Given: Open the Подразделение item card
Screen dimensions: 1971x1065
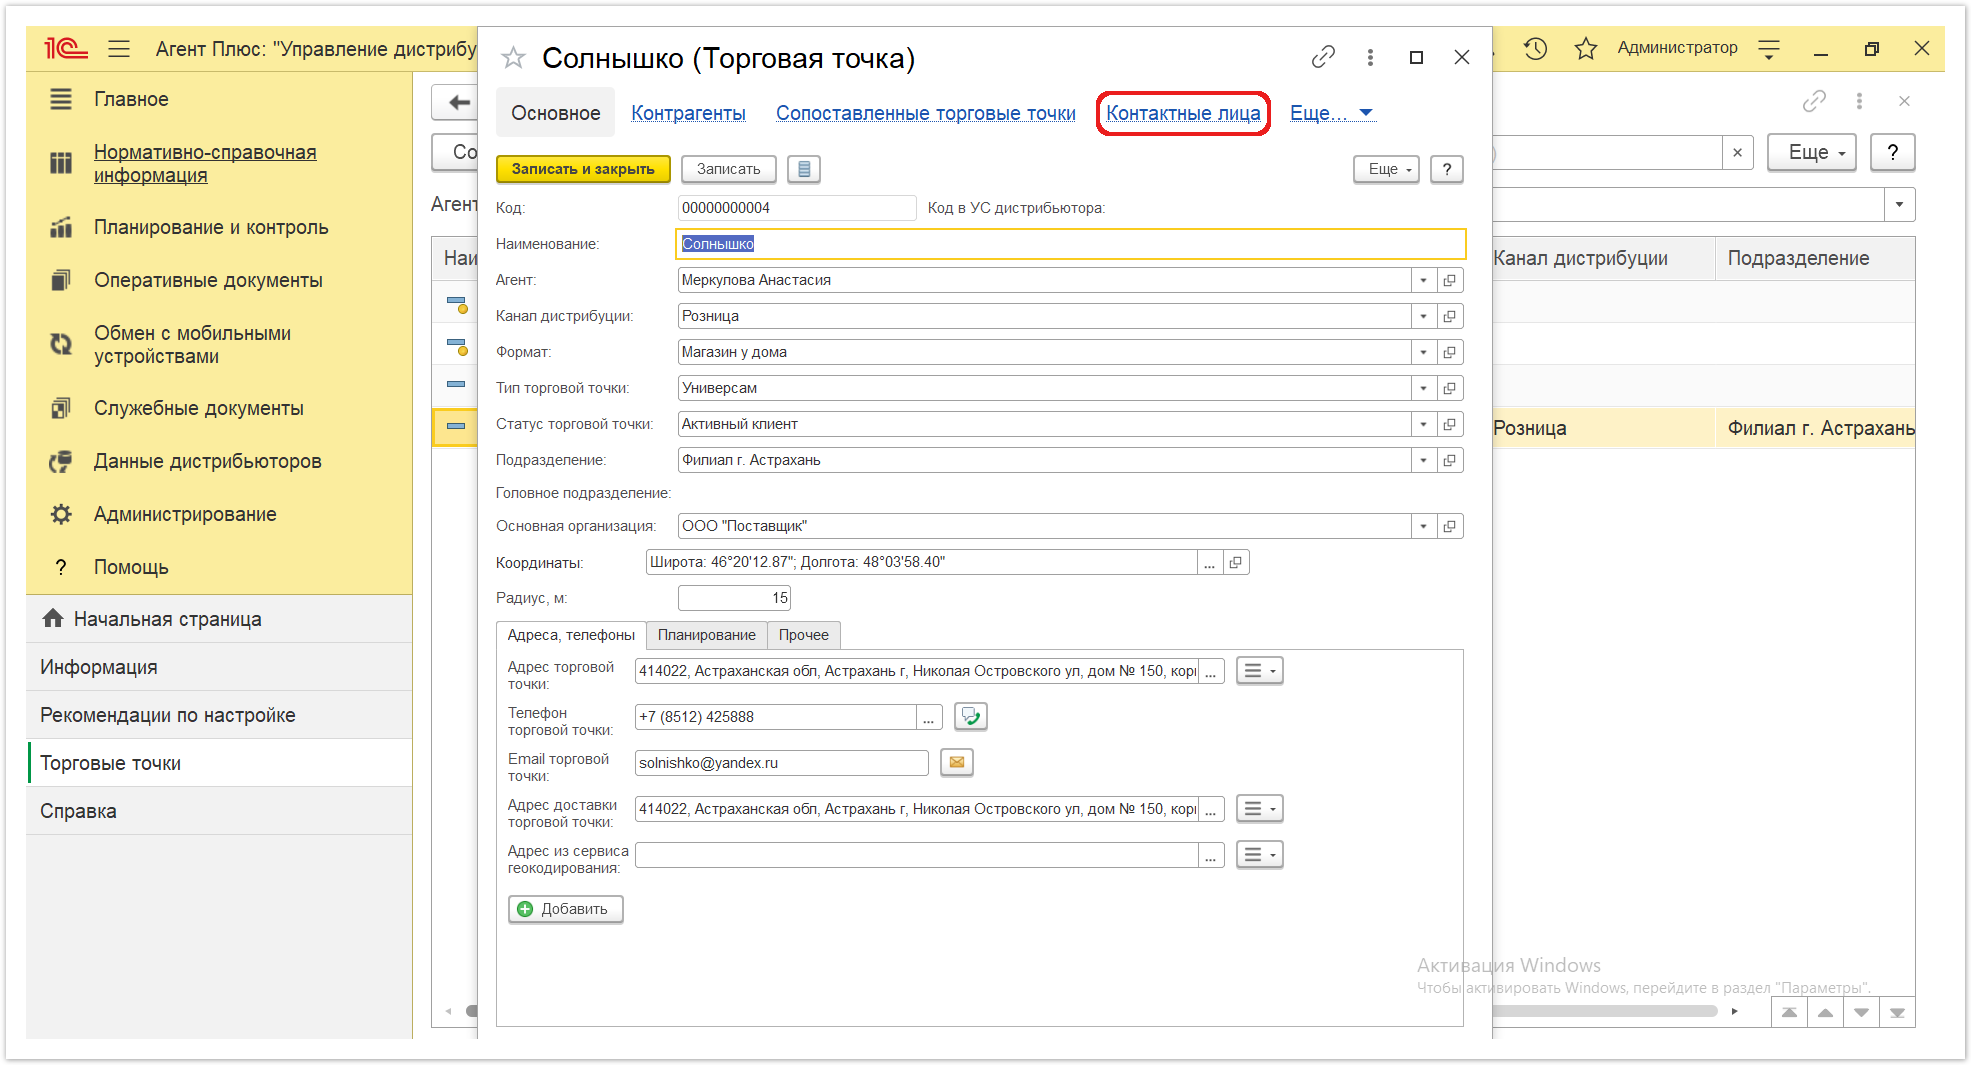Looking at the screenshot, I should [x=1449, y=460].
